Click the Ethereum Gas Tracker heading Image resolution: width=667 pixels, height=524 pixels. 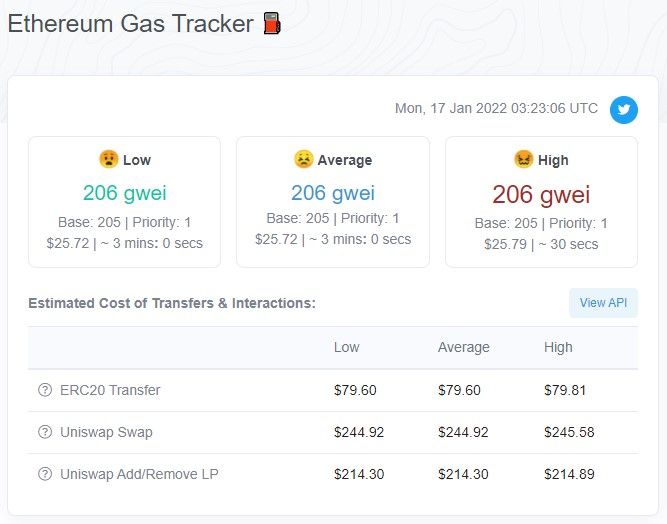click(x=131, y=23)
